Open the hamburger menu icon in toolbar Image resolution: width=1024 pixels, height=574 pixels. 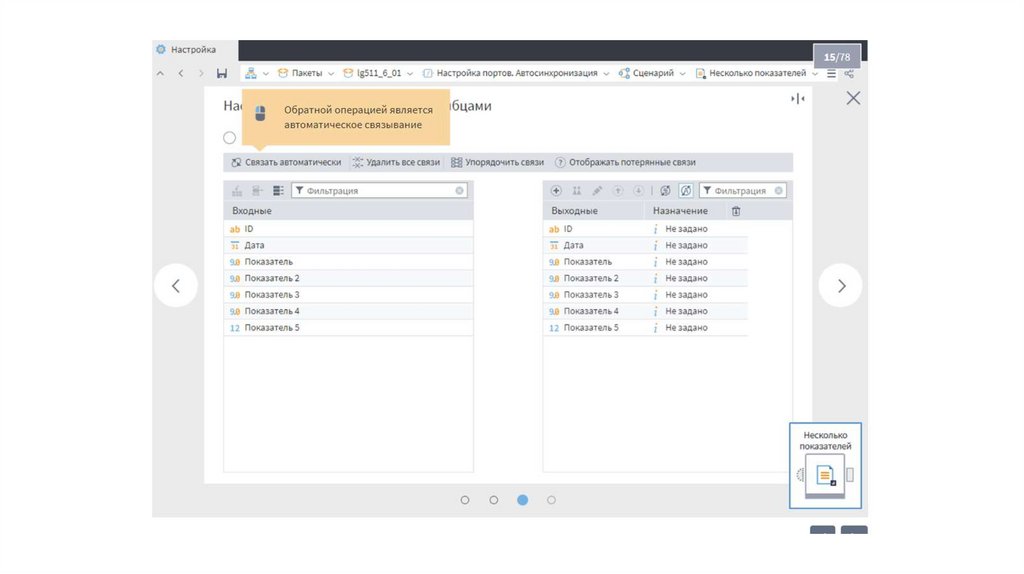[831, 73]
